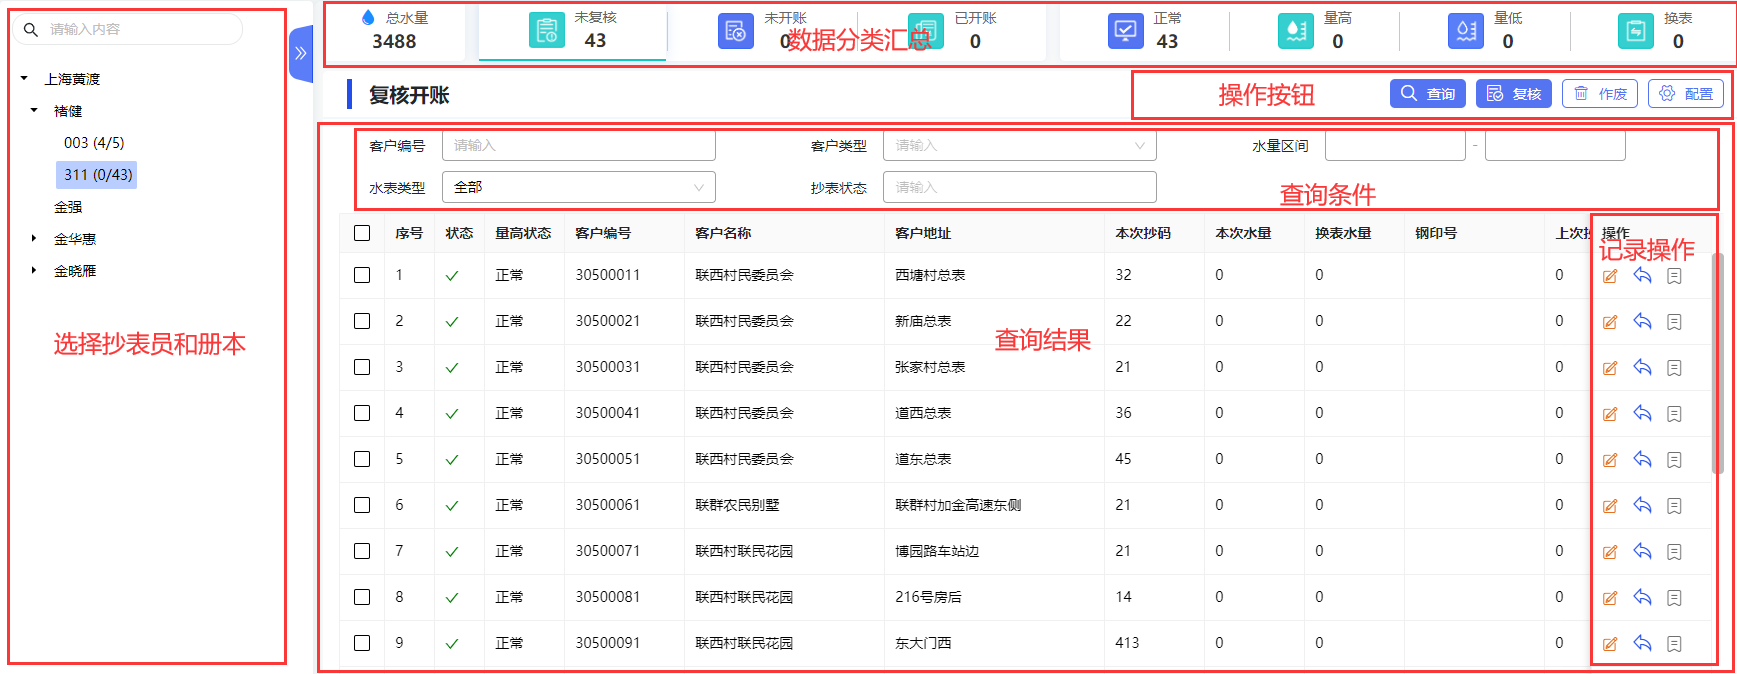Switch to the 未开账 summary tab
Image resolution: width=1737 pixels, height=674 pixels.
[x=762, y=31]
